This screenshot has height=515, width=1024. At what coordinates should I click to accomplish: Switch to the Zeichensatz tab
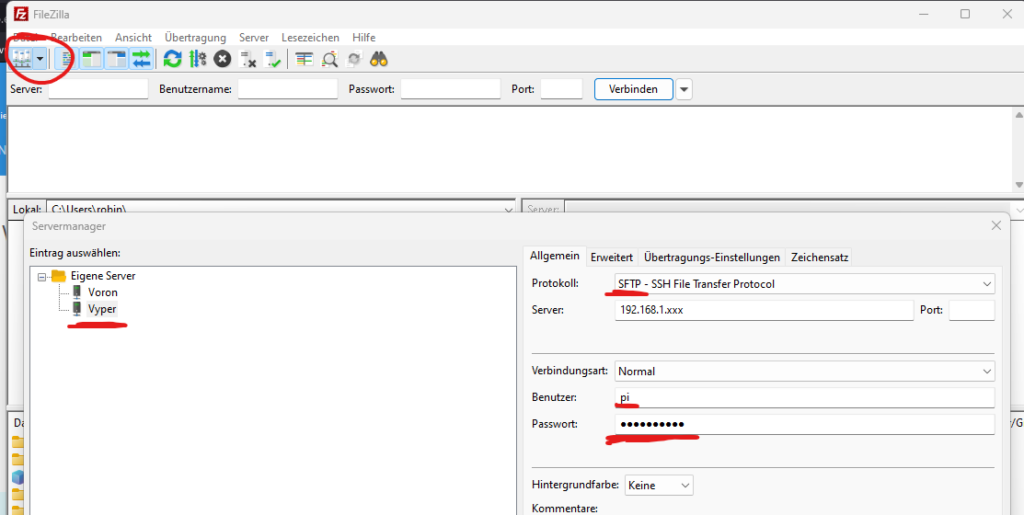click(x=820, y=257)
